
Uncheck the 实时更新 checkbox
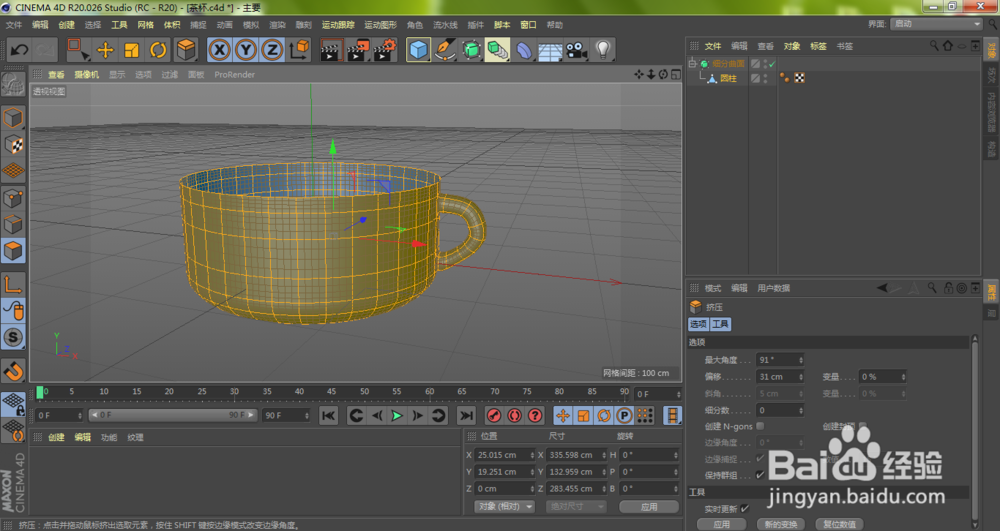click(x=745, y=508)
